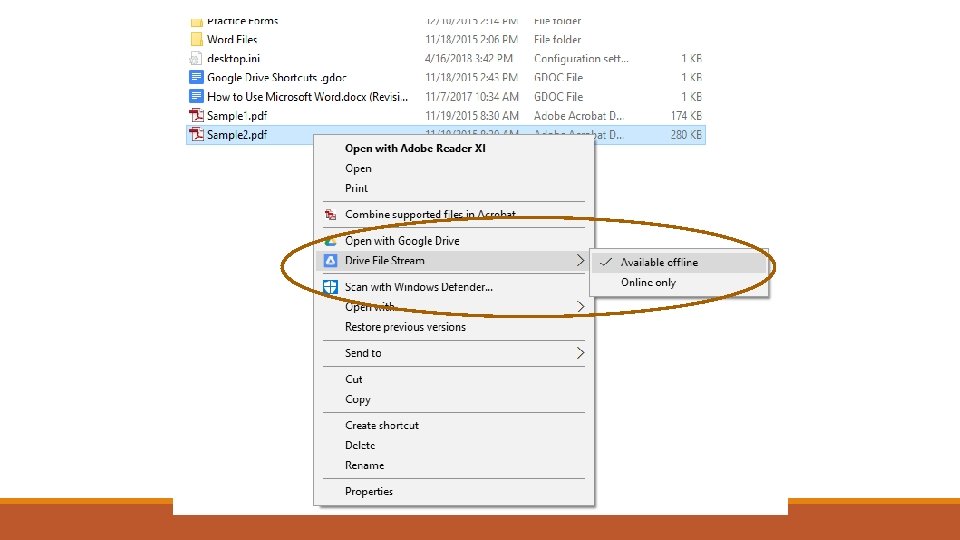
Task: Click the Adobe Acrobat type of Sample1.pdf
Action: 579,115
